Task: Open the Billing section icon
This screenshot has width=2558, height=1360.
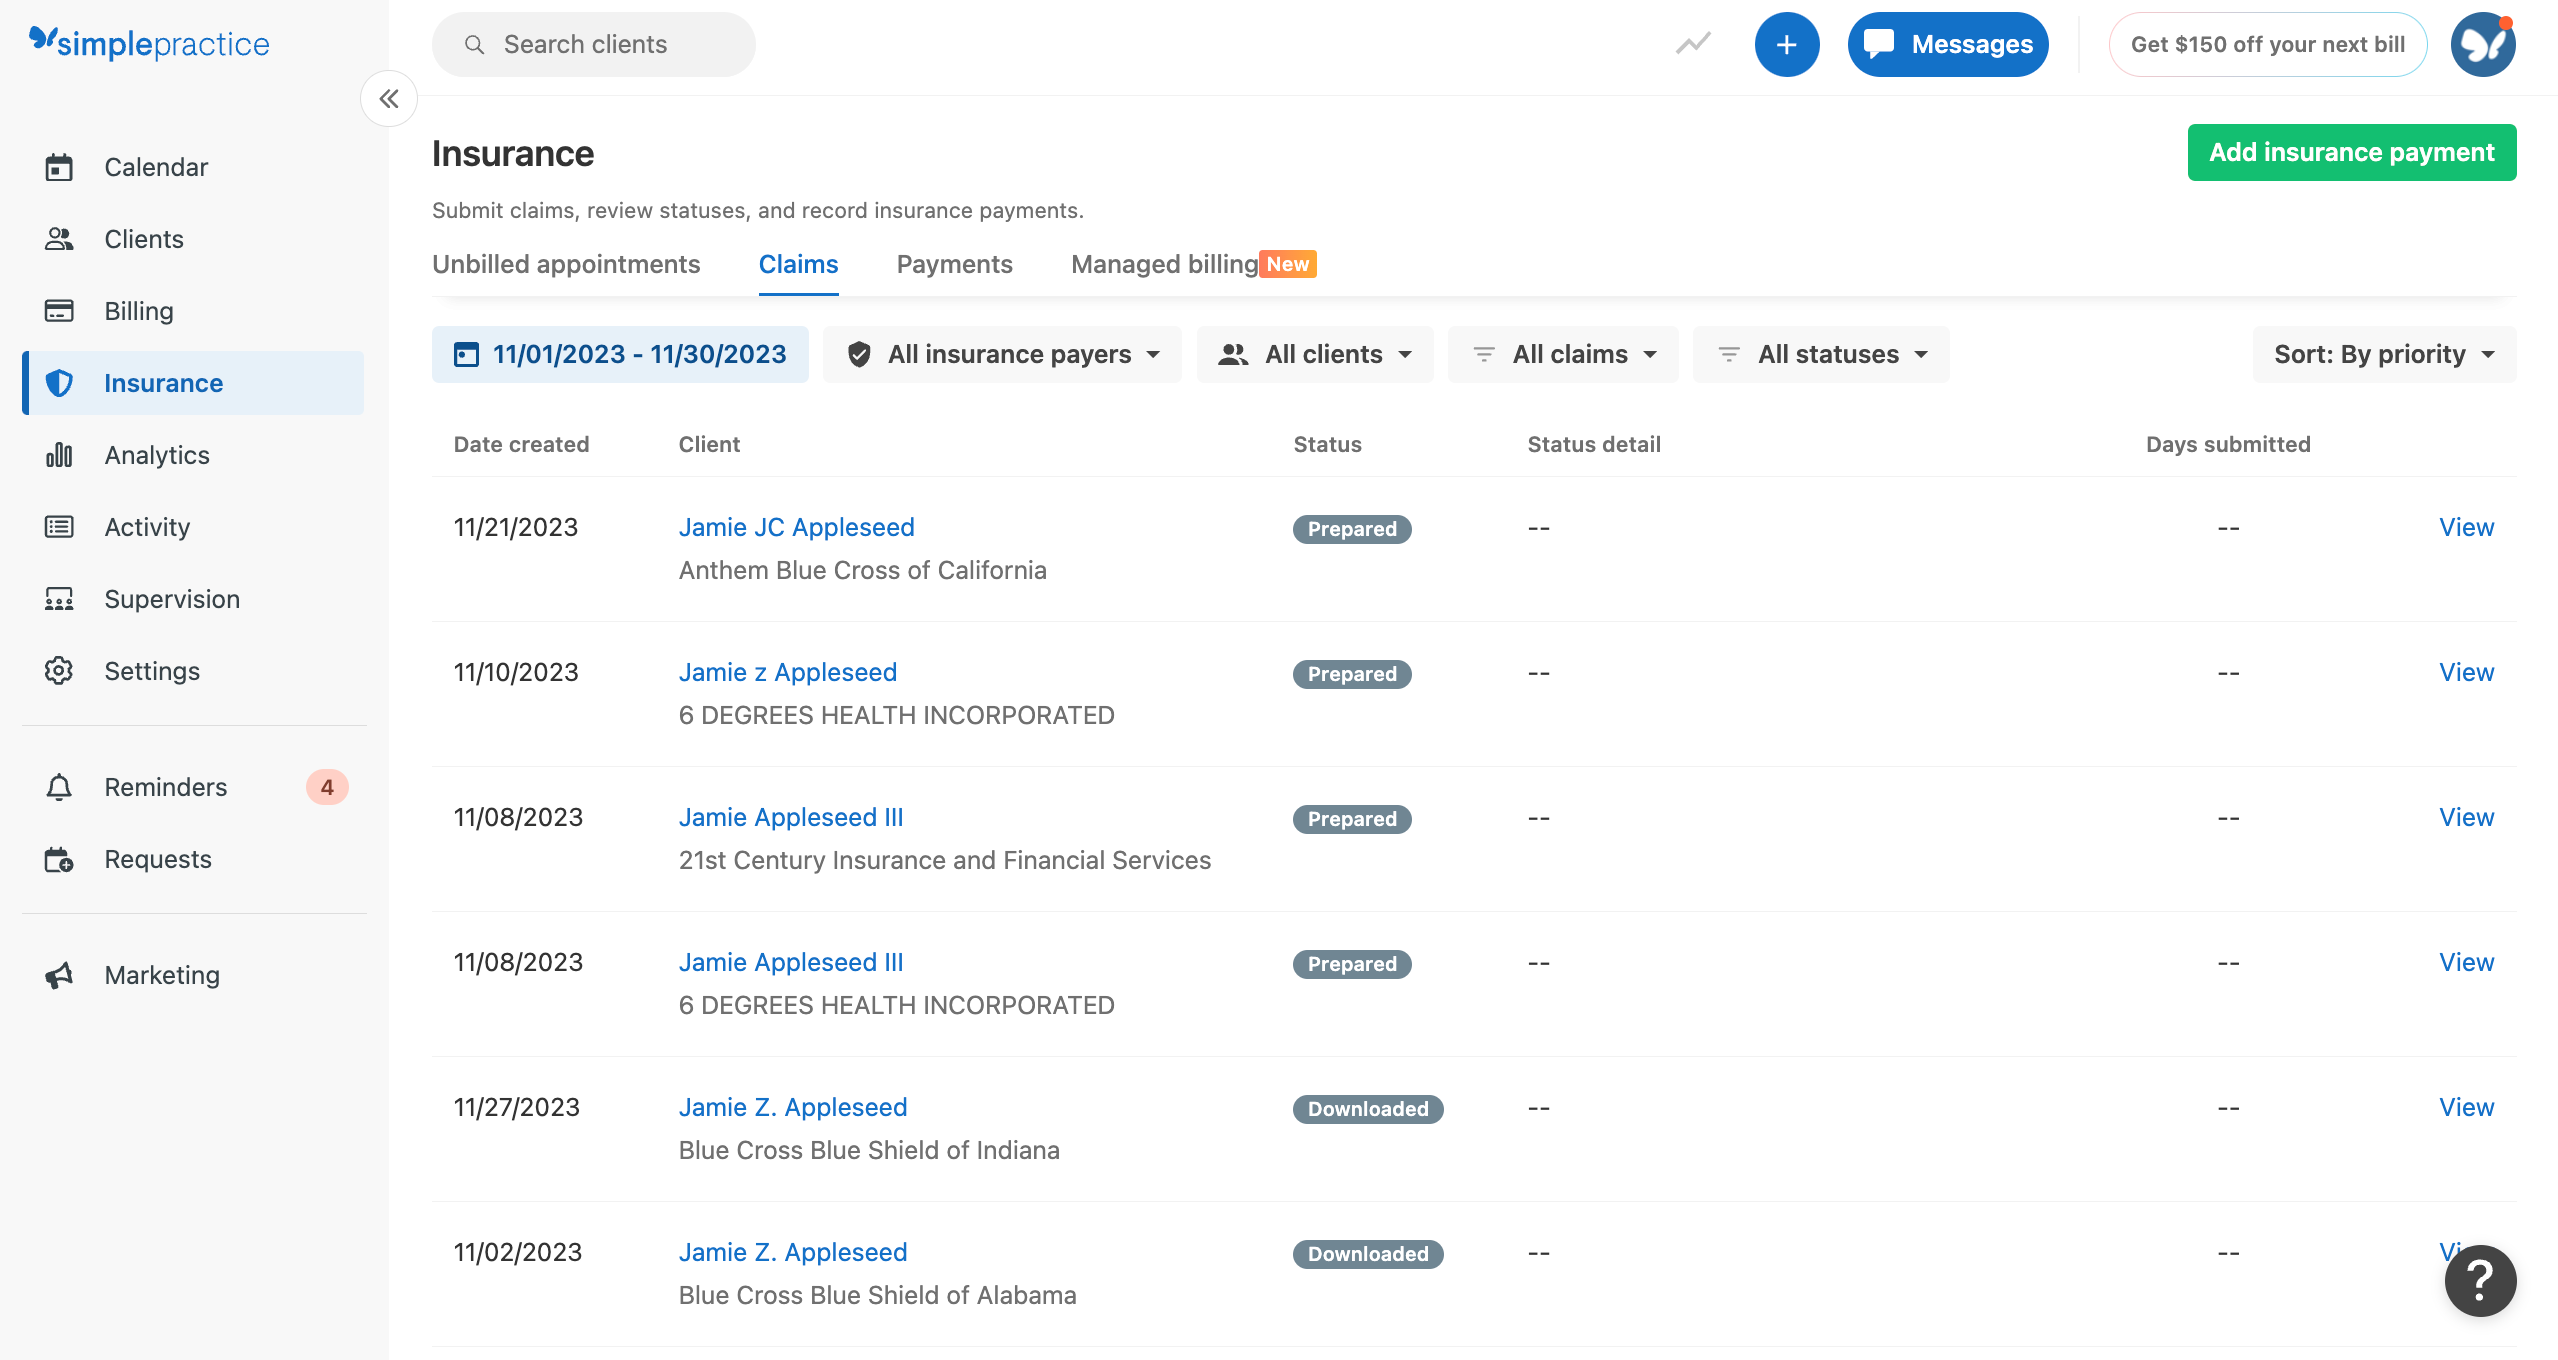Action: 59,311
